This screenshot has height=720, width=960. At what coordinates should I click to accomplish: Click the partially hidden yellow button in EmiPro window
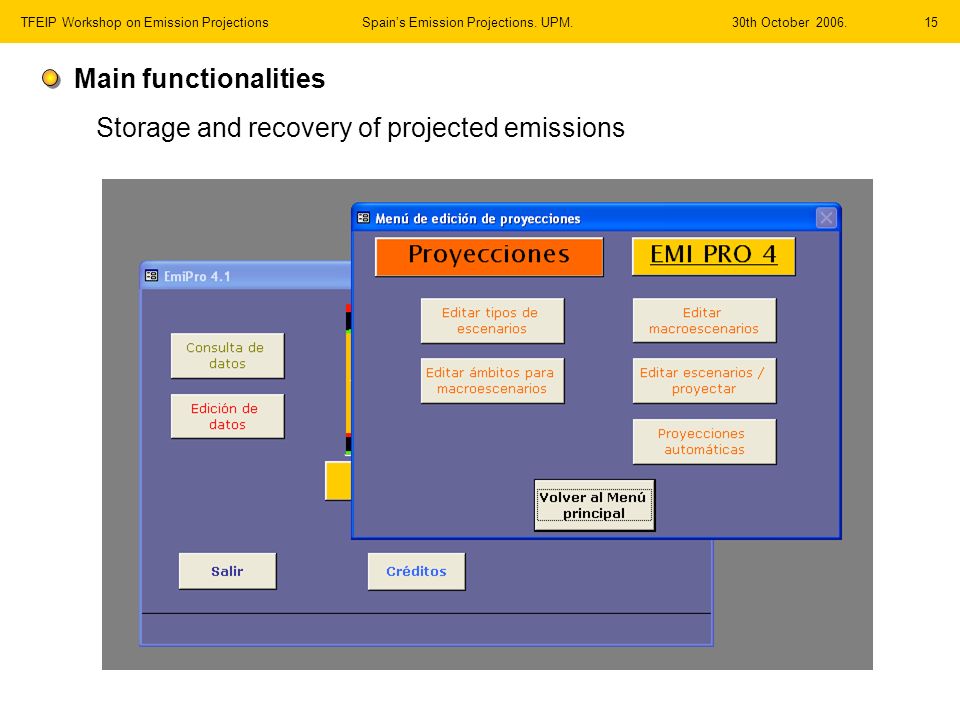338,481
